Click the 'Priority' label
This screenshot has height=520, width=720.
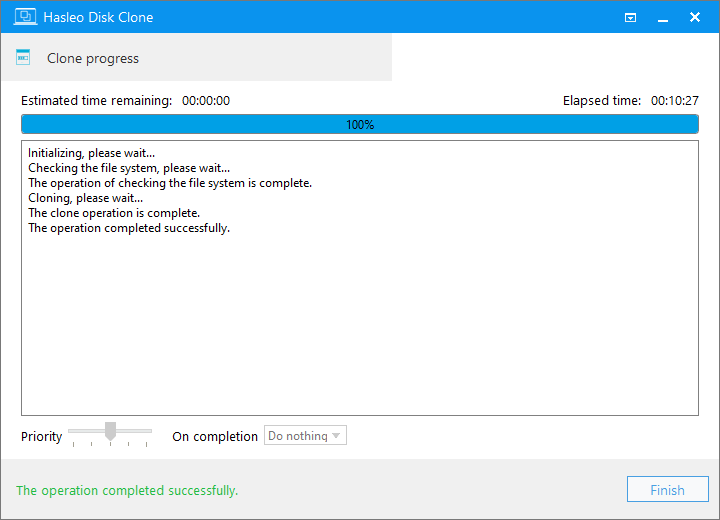pos(41,436)
